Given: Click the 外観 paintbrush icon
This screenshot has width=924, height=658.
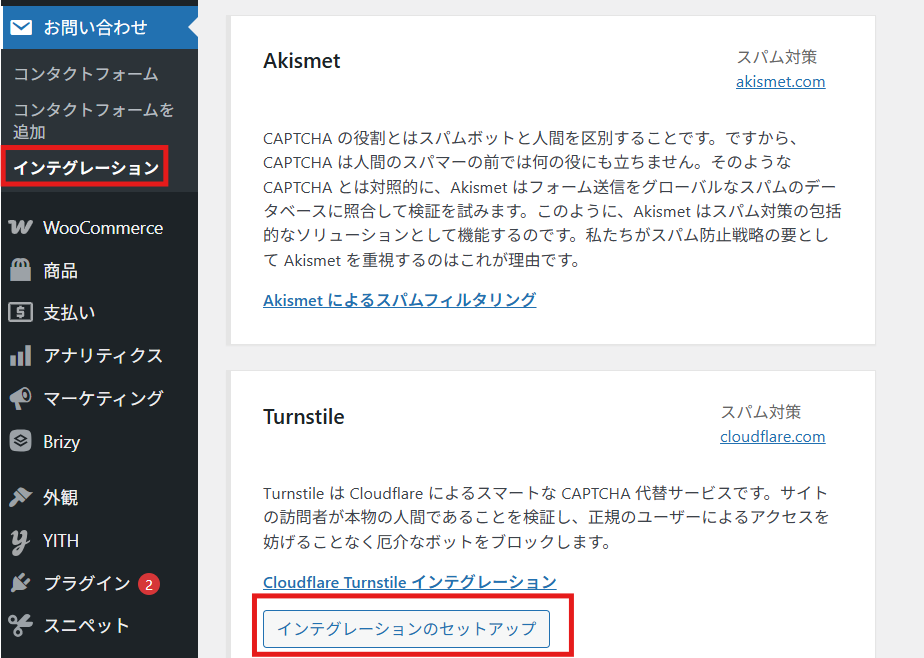Looking at the screenshot, I should pos(20,498).
